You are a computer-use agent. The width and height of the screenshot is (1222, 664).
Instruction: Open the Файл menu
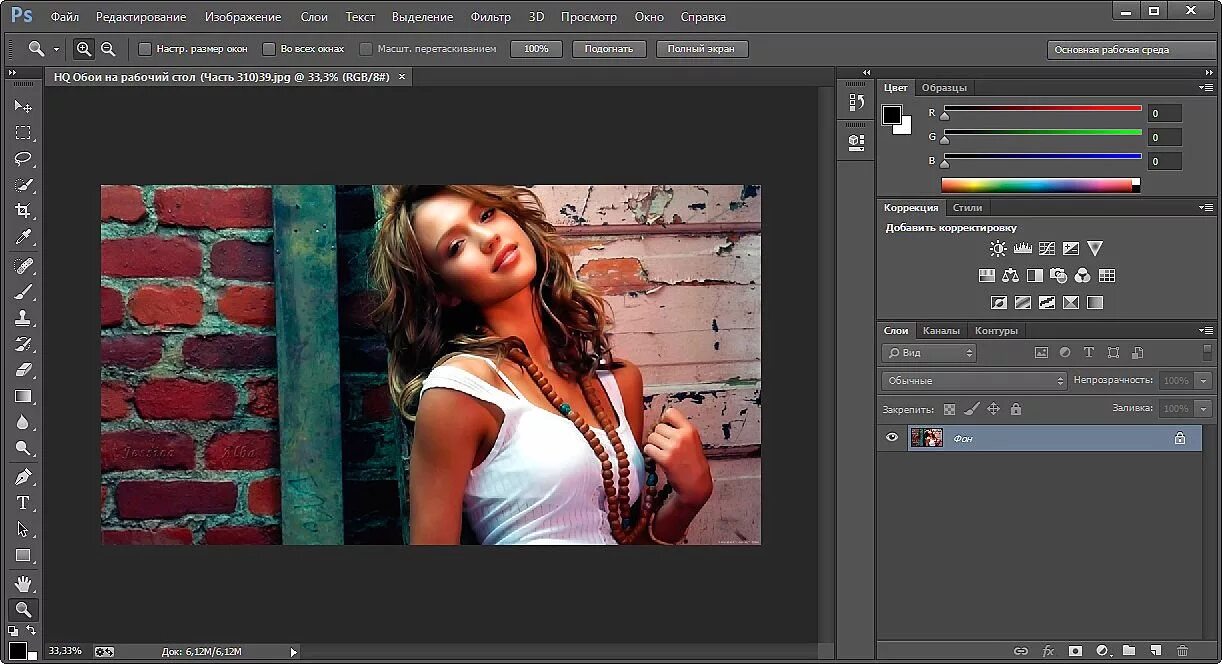click(x=65, y=17)
